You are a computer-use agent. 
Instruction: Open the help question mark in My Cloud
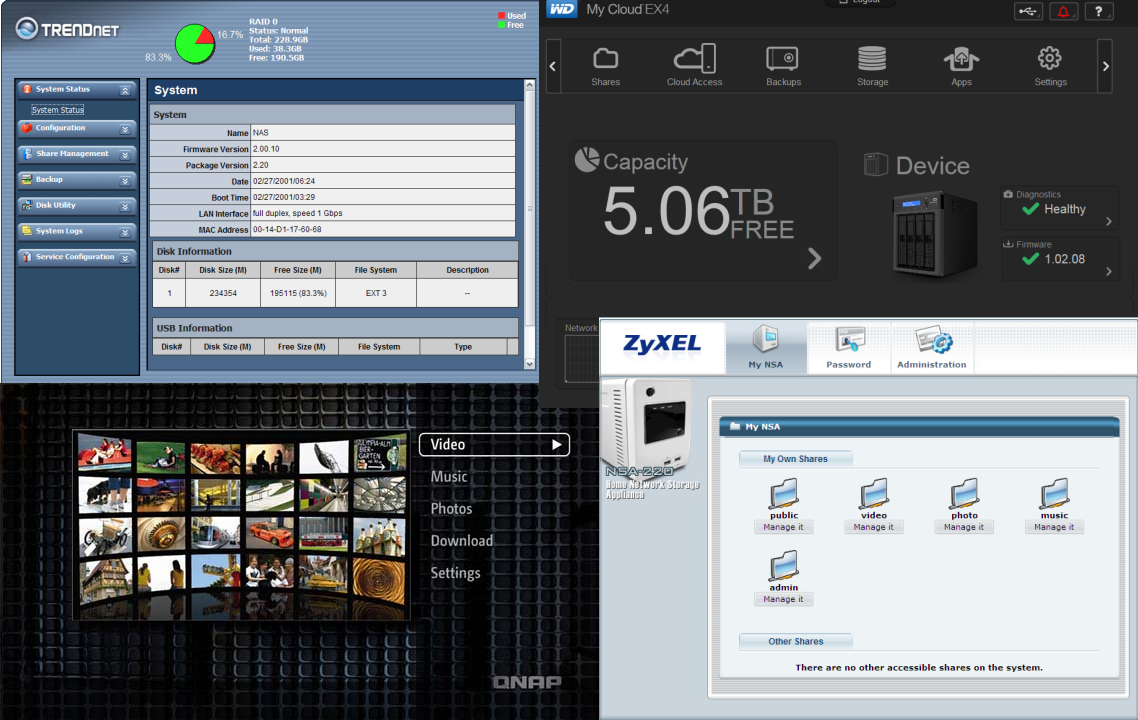(1099, 11)
